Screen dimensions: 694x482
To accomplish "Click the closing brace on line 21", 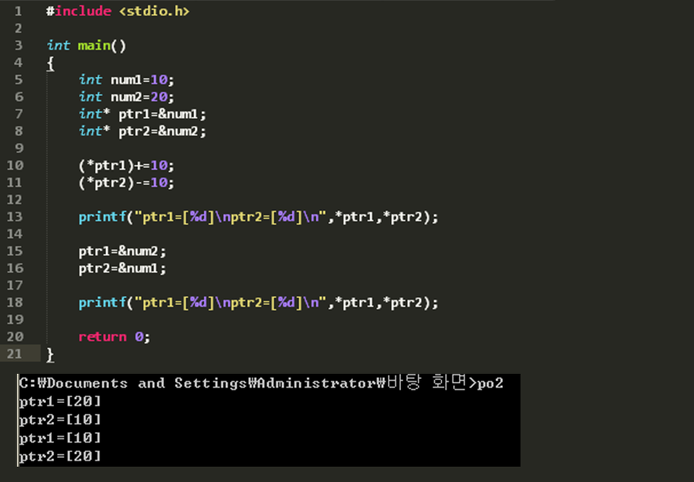I will pos(50,354).
